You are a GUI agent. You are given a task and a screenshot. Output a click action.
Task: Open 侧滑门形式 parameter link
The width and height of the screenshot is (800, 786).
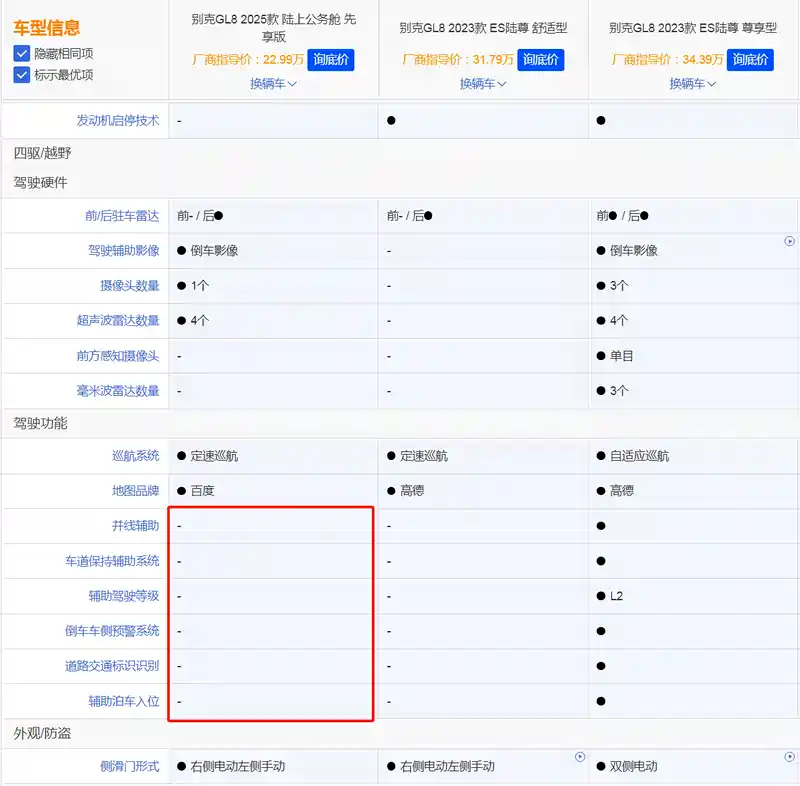point(130,767)
